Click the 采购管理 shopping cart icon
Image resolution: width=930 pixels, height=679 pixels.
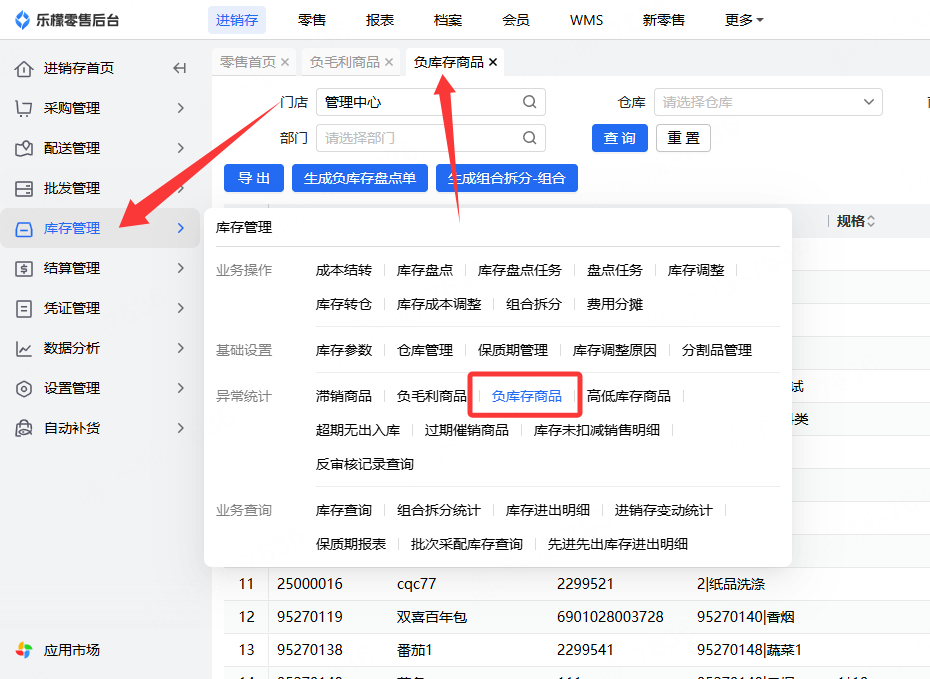click(24, 108)
